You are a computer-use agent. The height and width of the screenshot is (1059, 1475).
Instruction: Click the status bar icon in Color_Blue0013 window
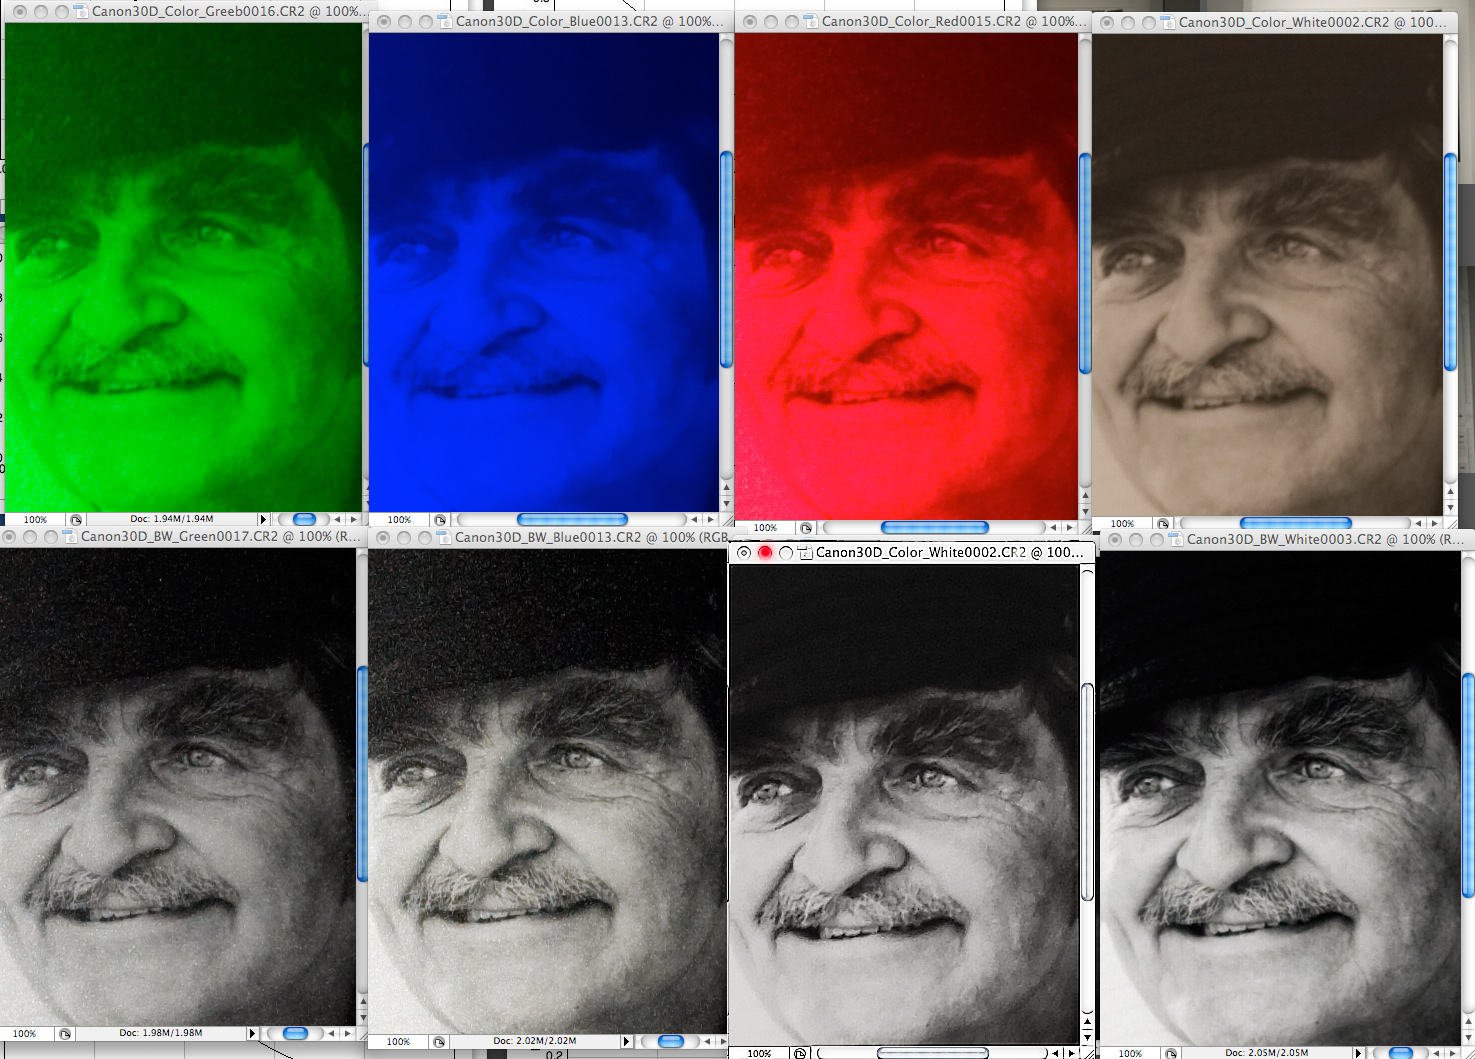click(x=440, y=520)
